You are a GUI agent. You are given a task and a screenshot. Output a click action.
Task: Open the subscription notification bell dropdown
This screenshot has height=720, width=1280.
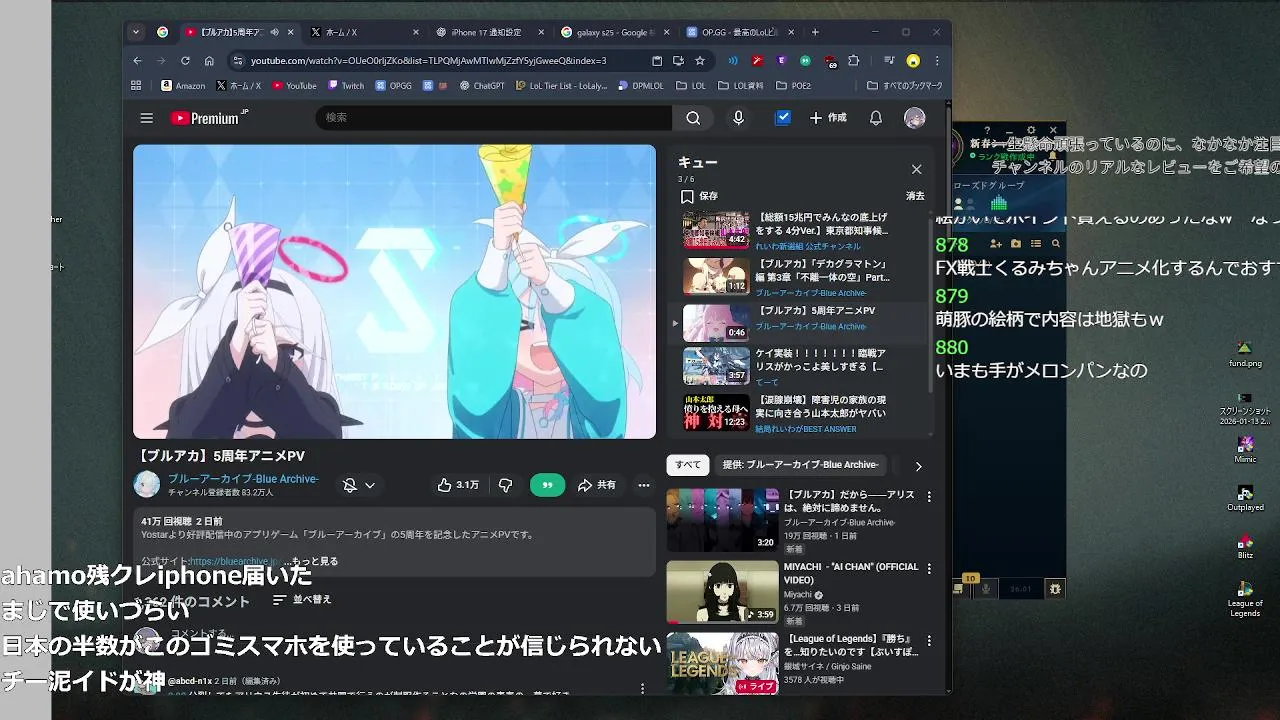359,485
